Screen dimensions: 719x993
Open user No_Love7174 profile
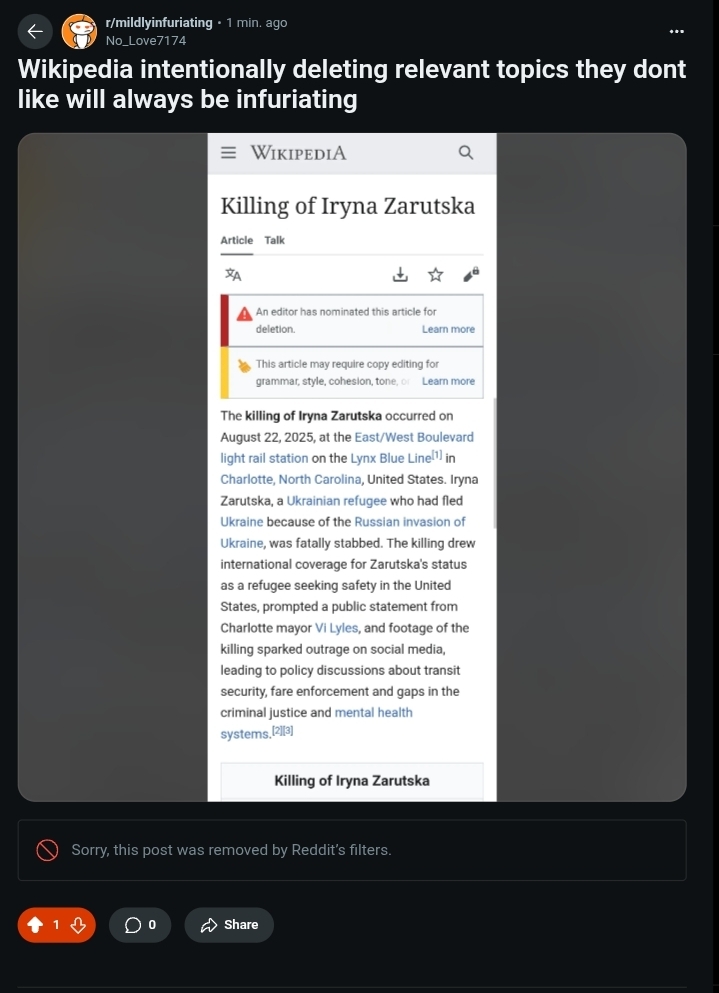(146, 41)
